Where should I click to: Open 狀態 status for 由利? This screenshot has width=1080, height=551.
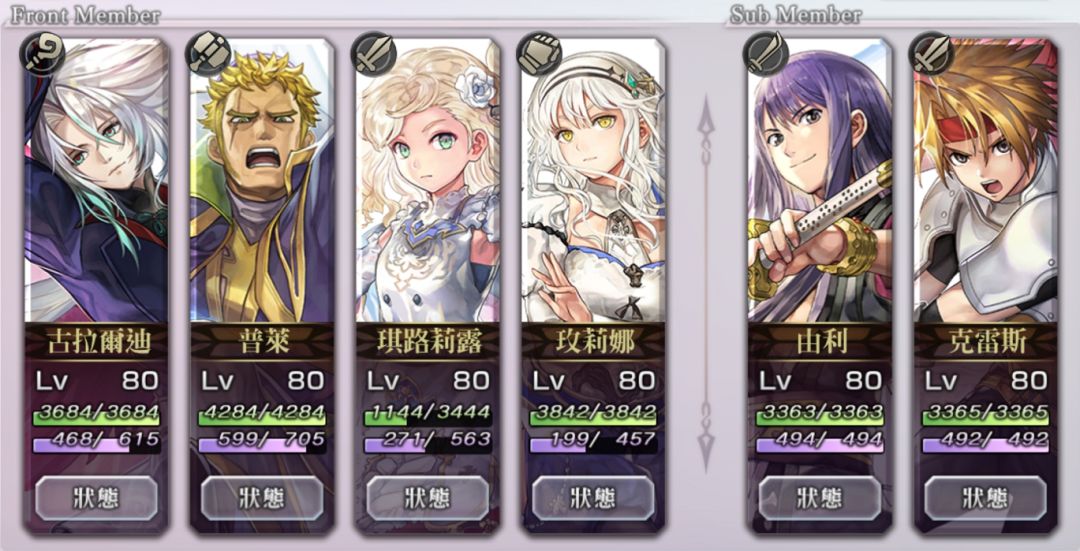[x=820, y=497]
